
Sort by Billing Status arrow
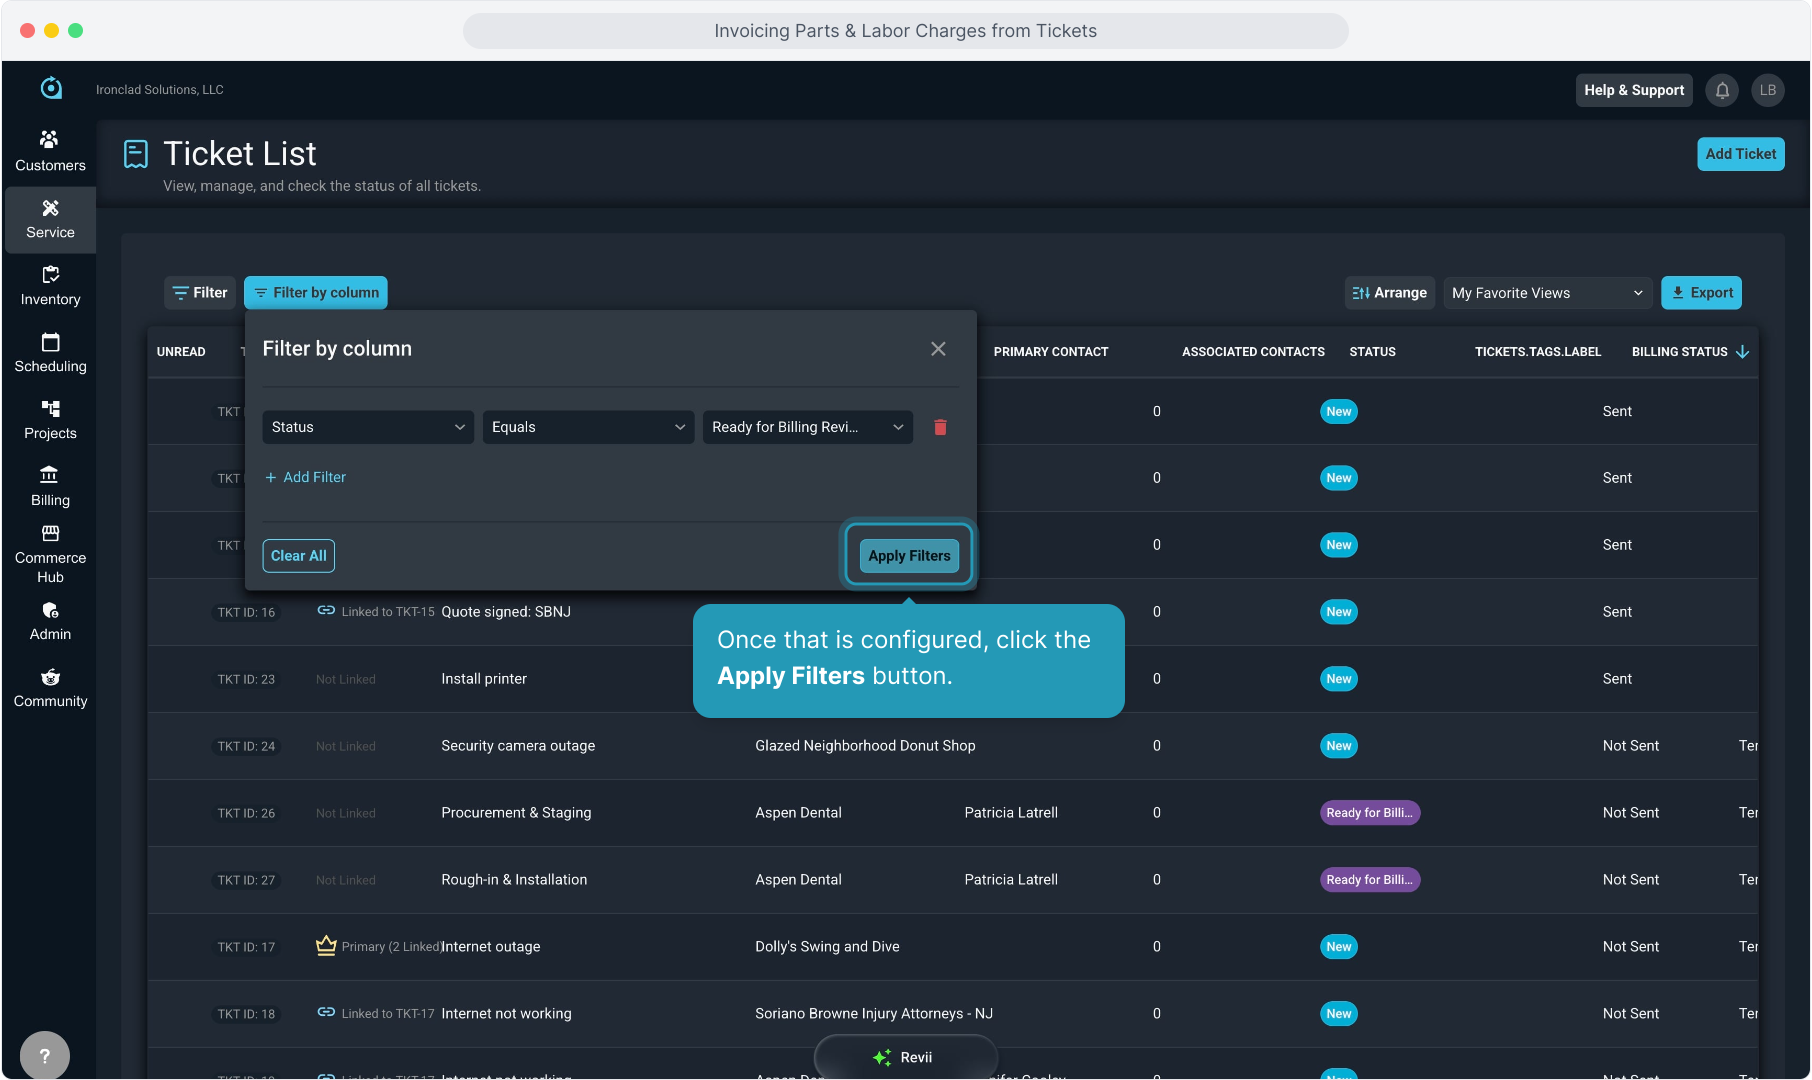pyautogui.click(x=1743, y=352)
